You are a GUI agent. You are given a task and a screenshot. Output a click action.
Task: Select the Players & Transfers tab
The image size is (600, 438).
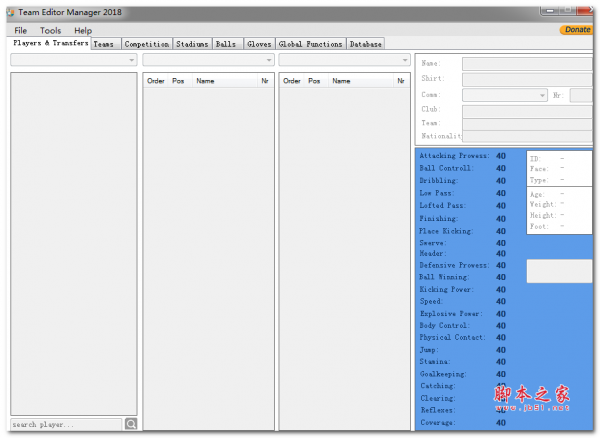click(x=51, y=43)
